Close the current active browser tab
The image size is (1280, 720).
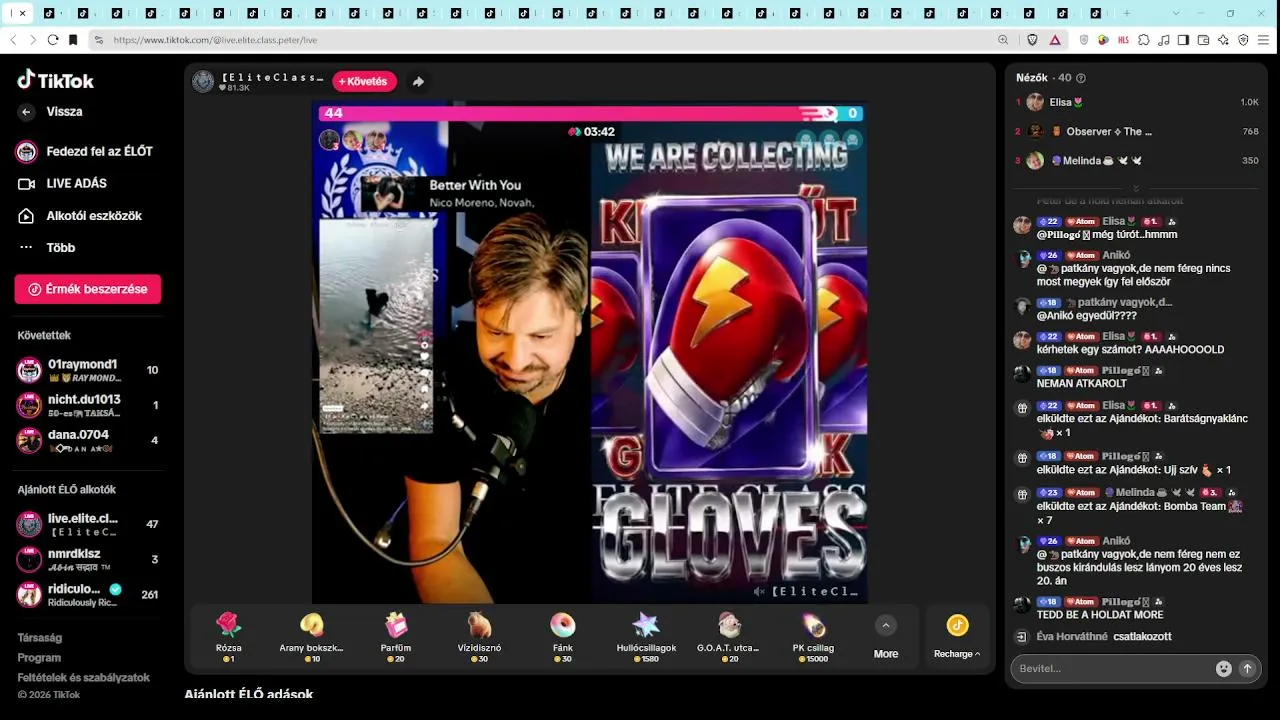click(x=24, y=13)
